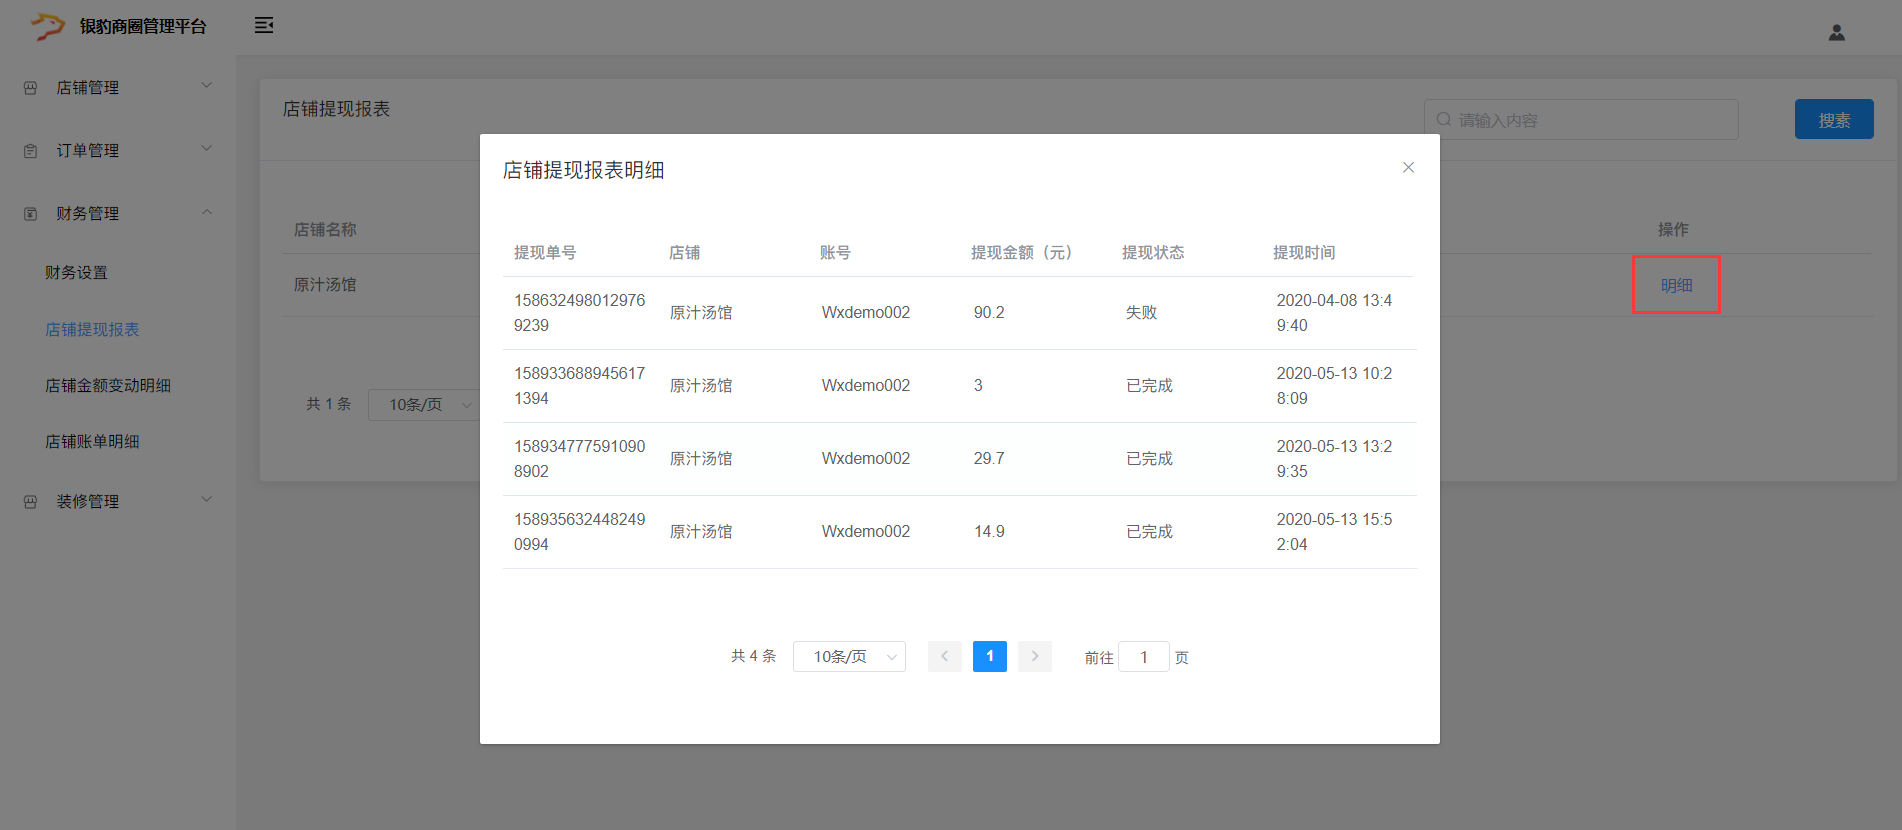The height and width of the screenshot is (830, 1902).
Task: Click the 装修管理 sidebar icon
Action: tap(31, 502)
